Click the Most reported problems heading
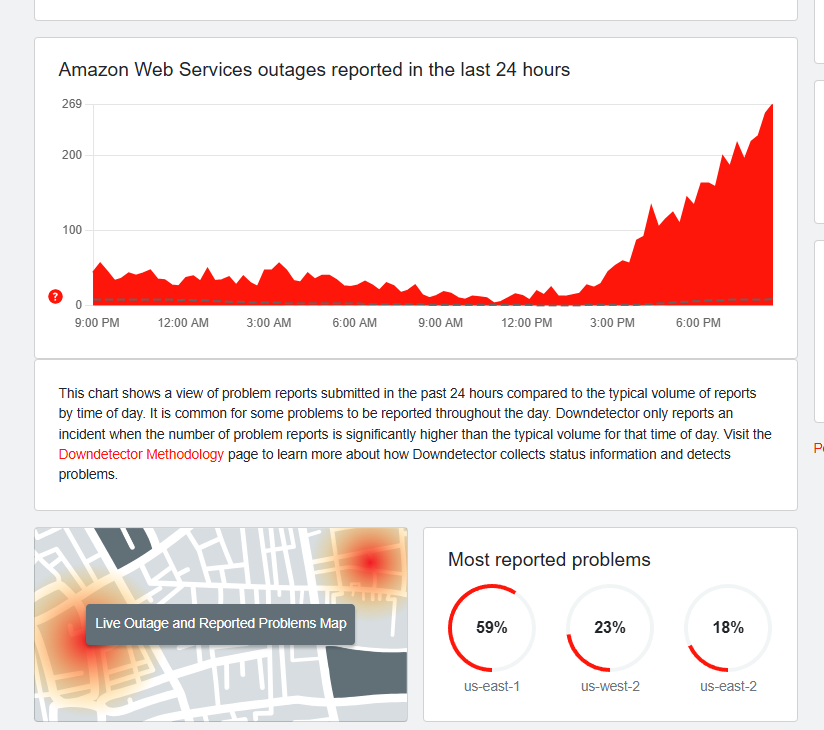The width and height of the screenshot is (824, 730). (x=549, y=560)
